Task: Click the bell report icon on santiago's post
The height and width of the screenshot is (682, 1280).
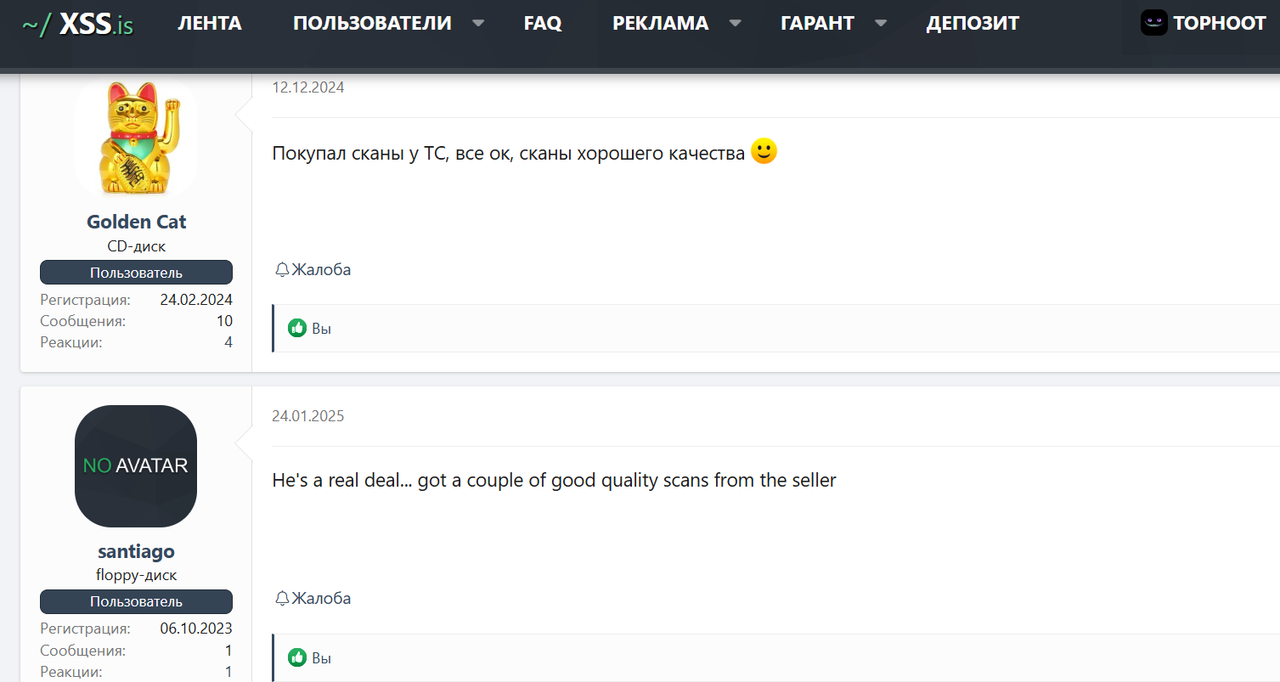Action: coord(282,599)
